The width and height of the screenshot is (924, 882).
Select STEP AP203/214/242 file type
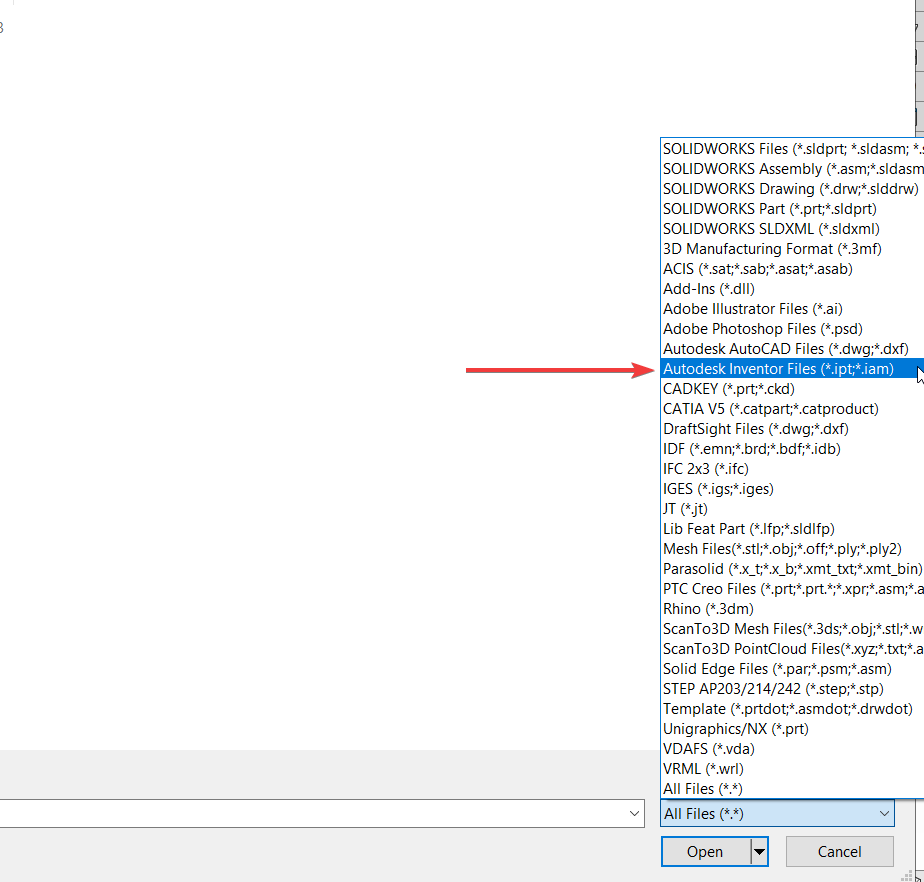tap(773, 689)
